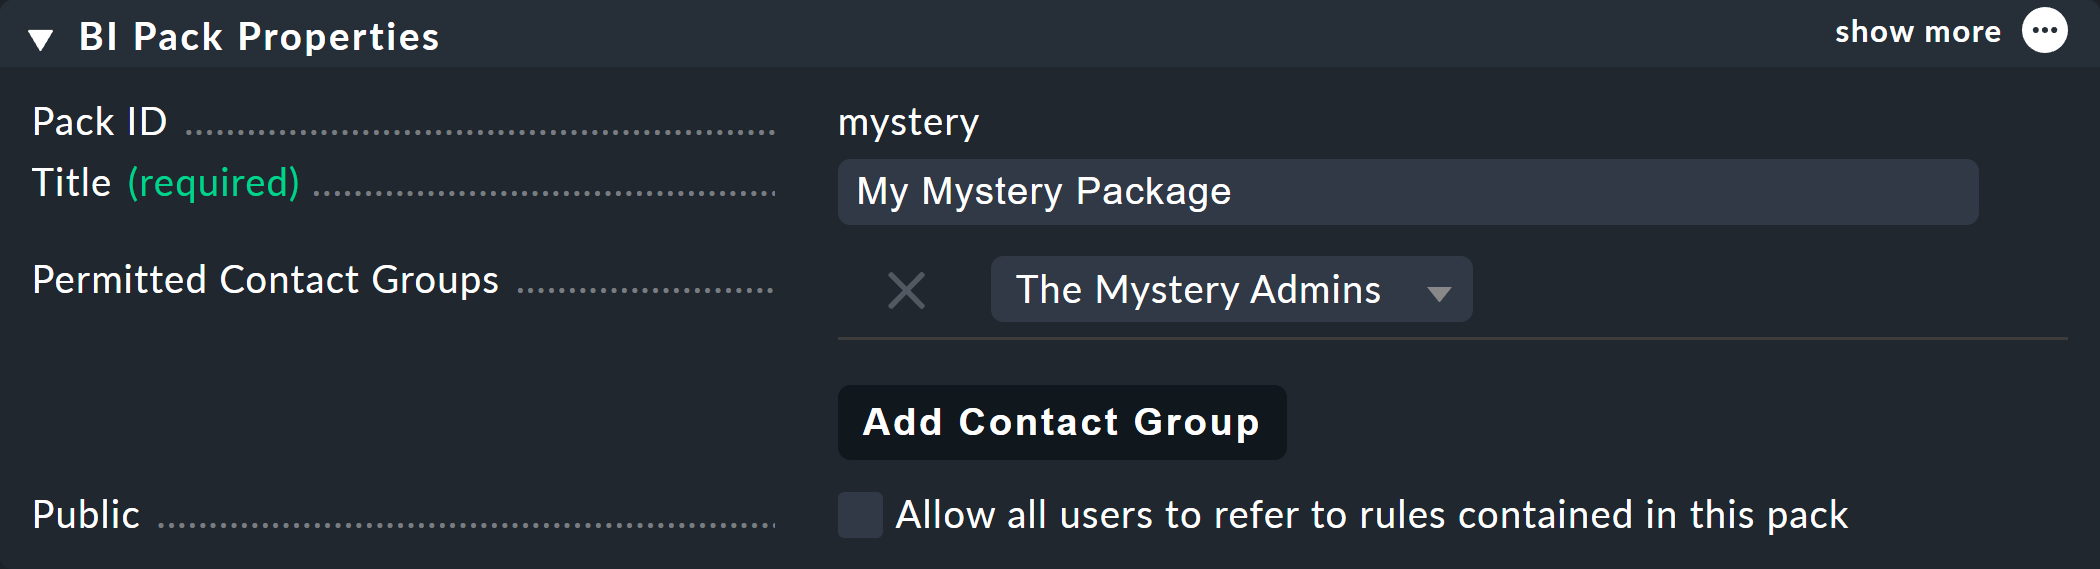Image resolution: width=2100 pixels, height=569 pixels.
Task: Click the contact group dropdown arrow
Action: (x=1439, y=293)
